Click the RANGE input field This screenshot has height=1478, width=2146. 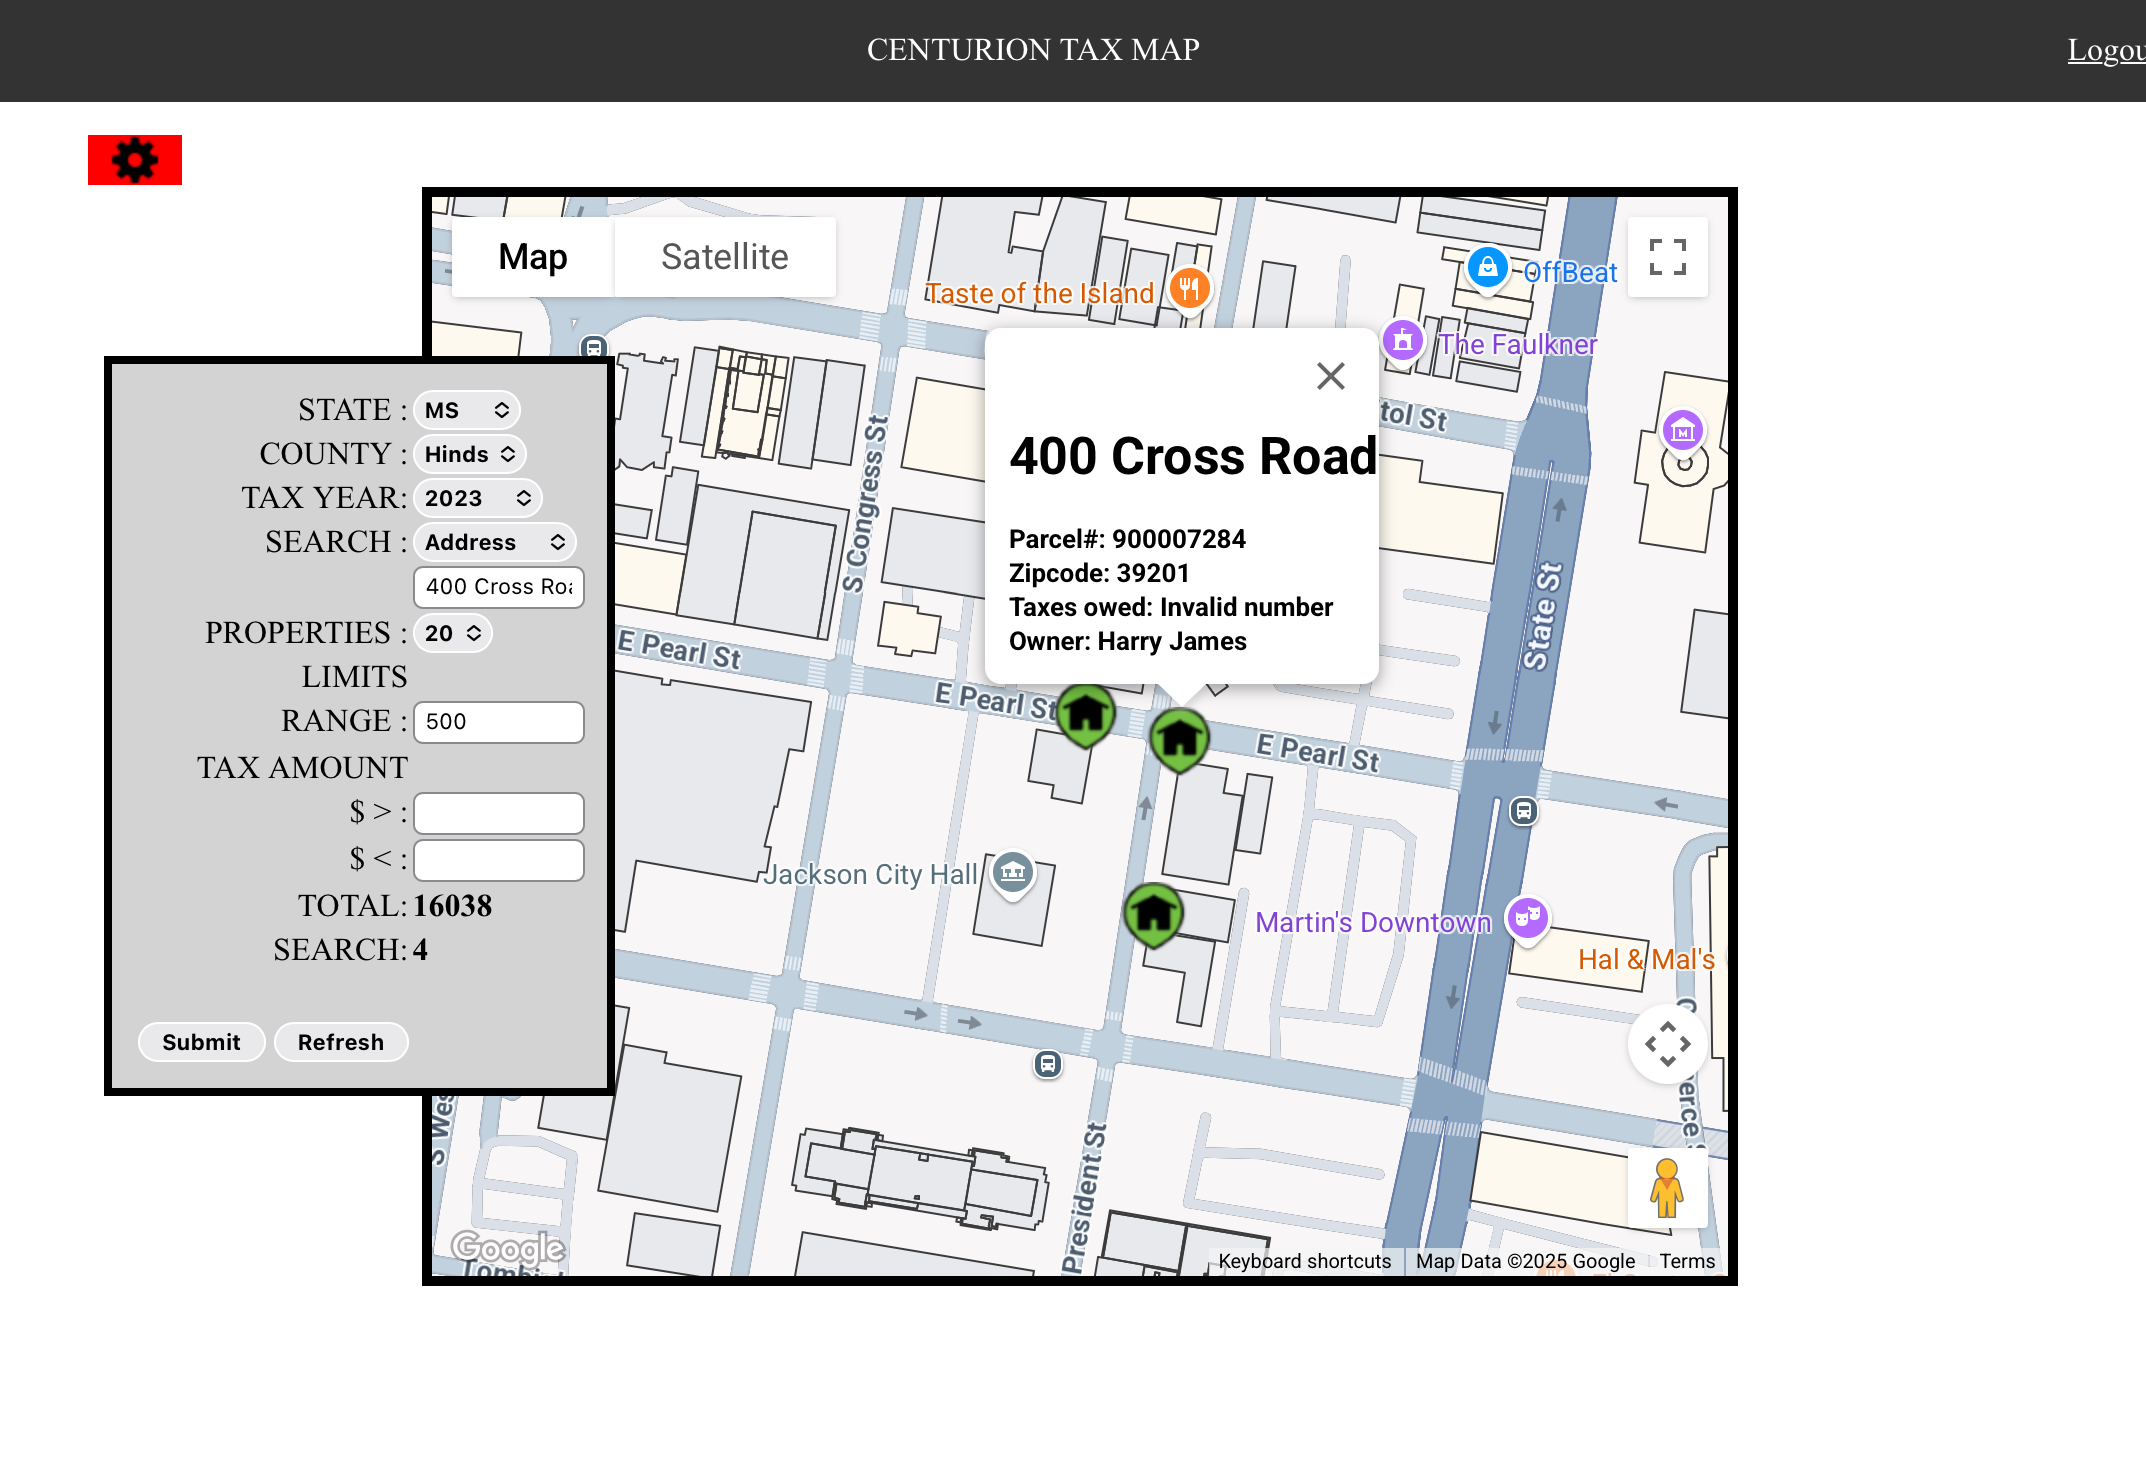498,722
